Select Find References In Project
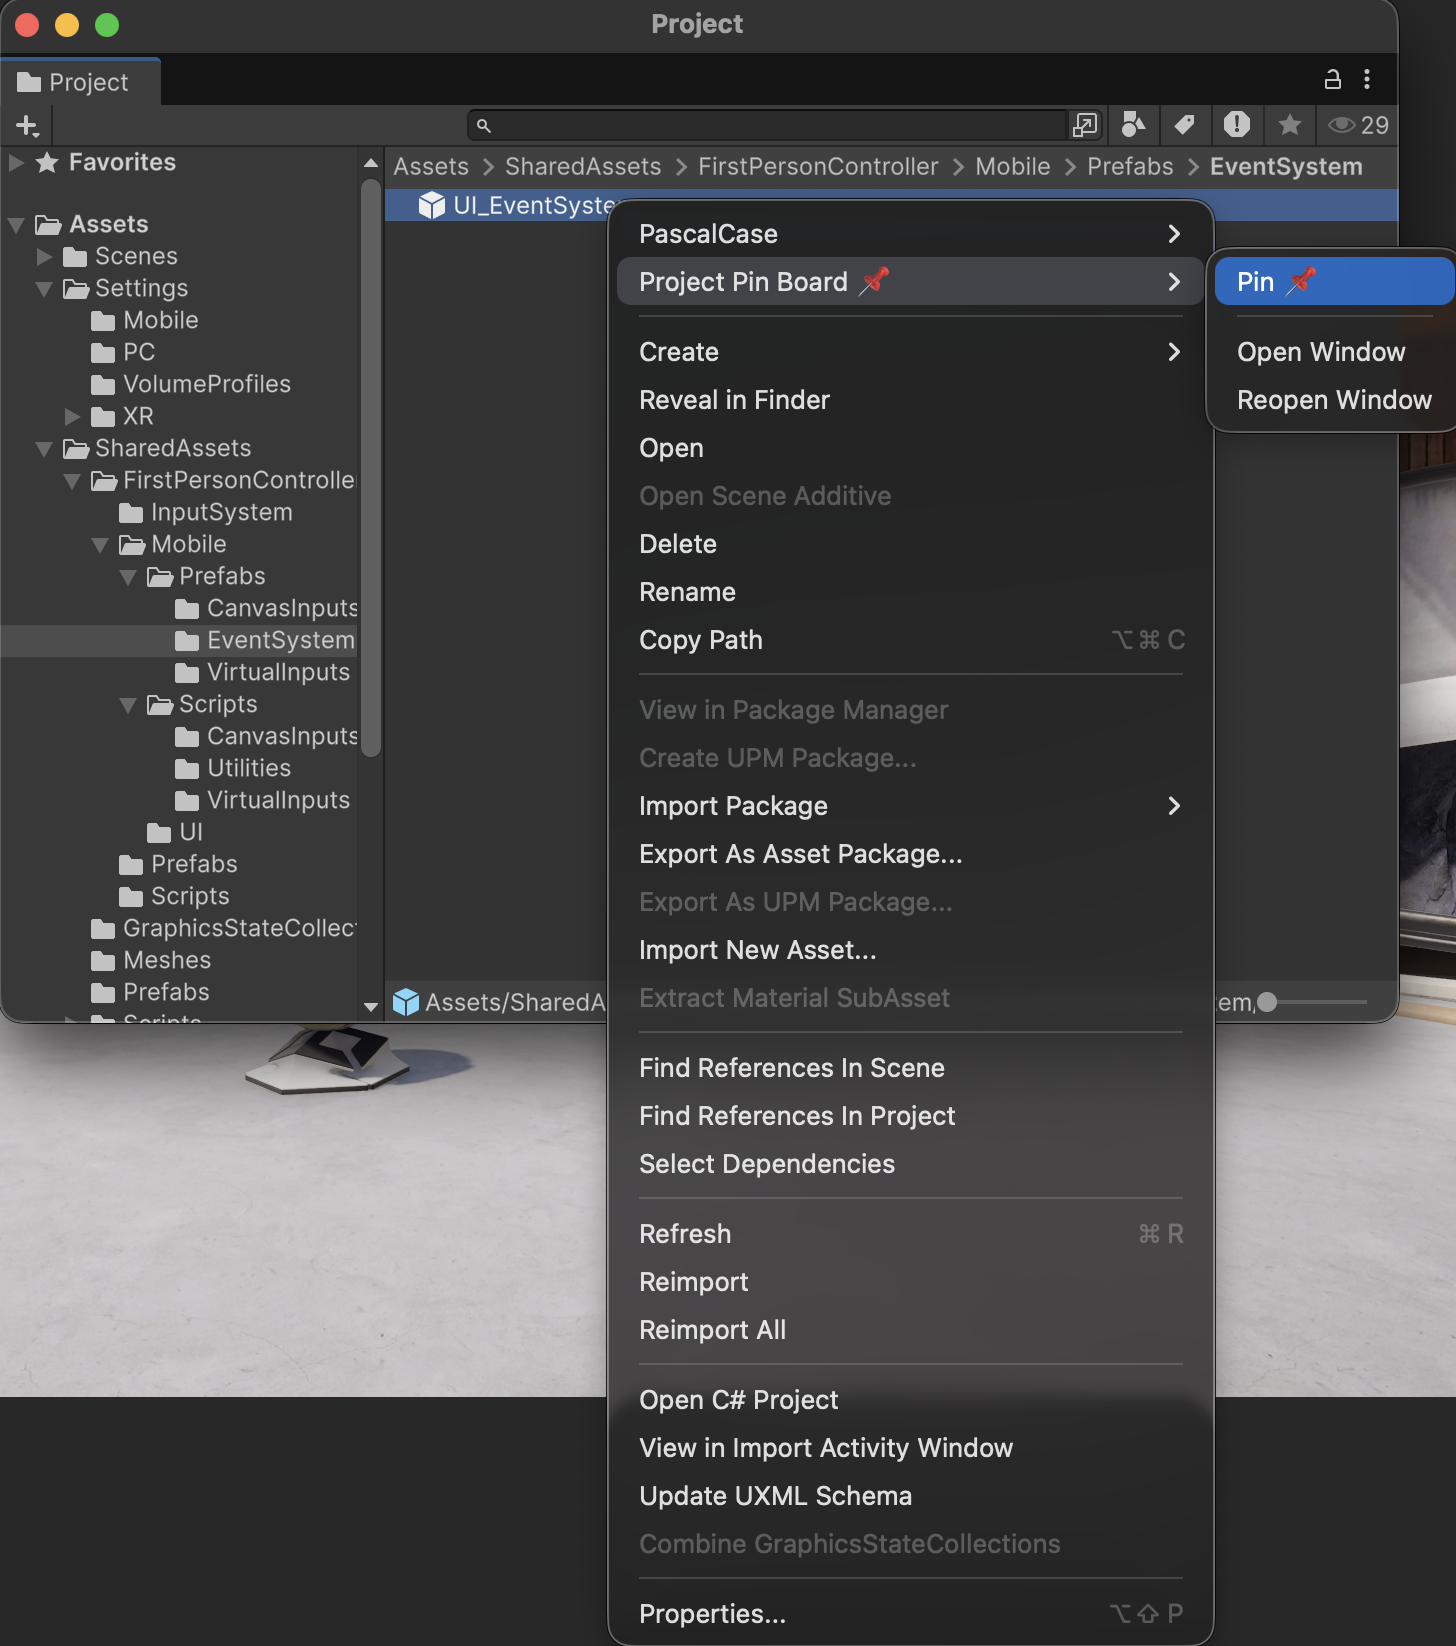 797,1116
